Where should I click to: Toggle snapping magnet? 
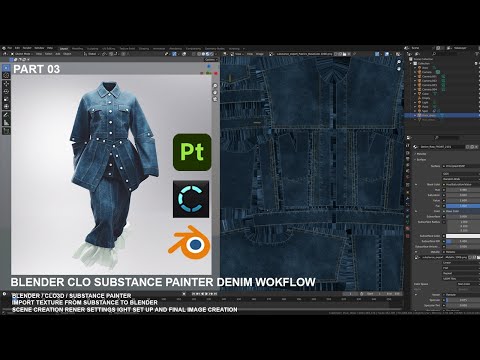tap(111, 54)
